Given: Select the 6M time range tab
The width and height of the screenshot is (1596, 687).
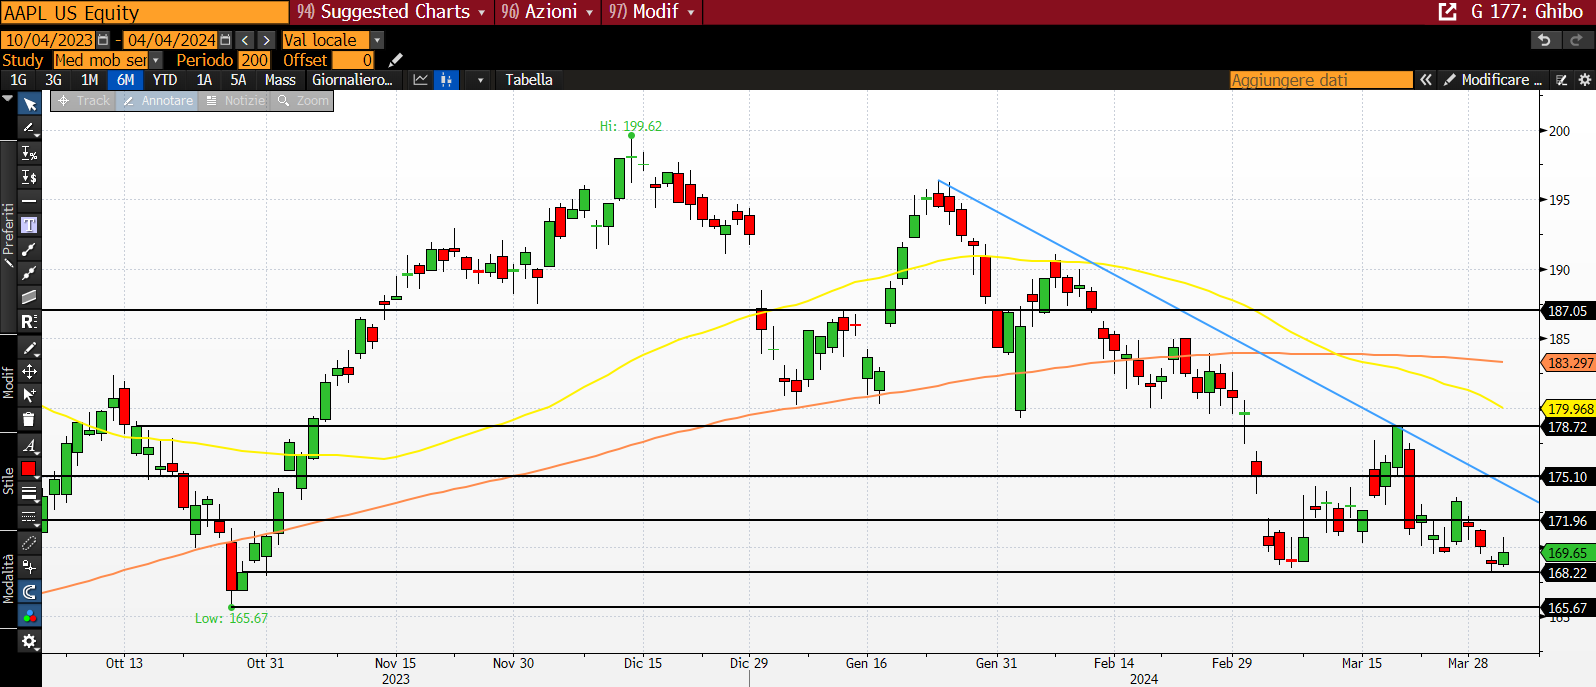Looking at the screenshot, I should click(125, 80).
